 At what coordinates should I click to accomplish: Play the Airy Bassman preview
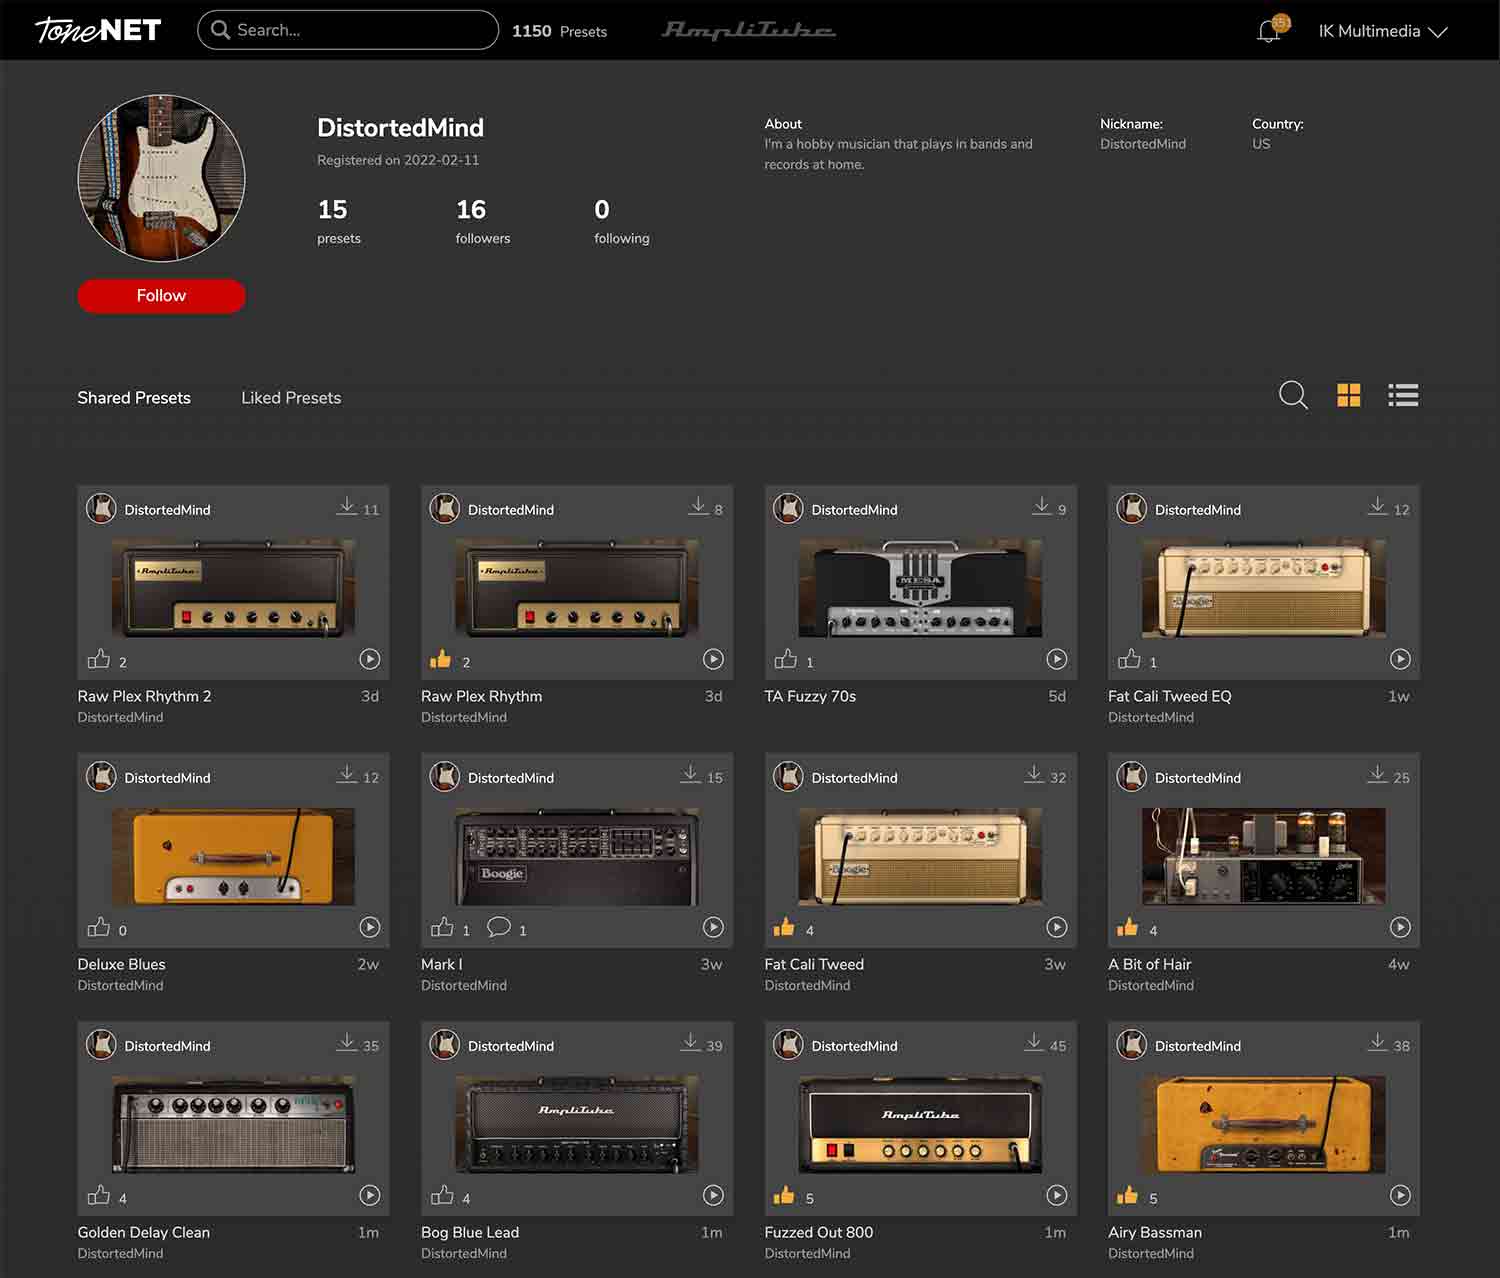click(x=1400, y=1195)
